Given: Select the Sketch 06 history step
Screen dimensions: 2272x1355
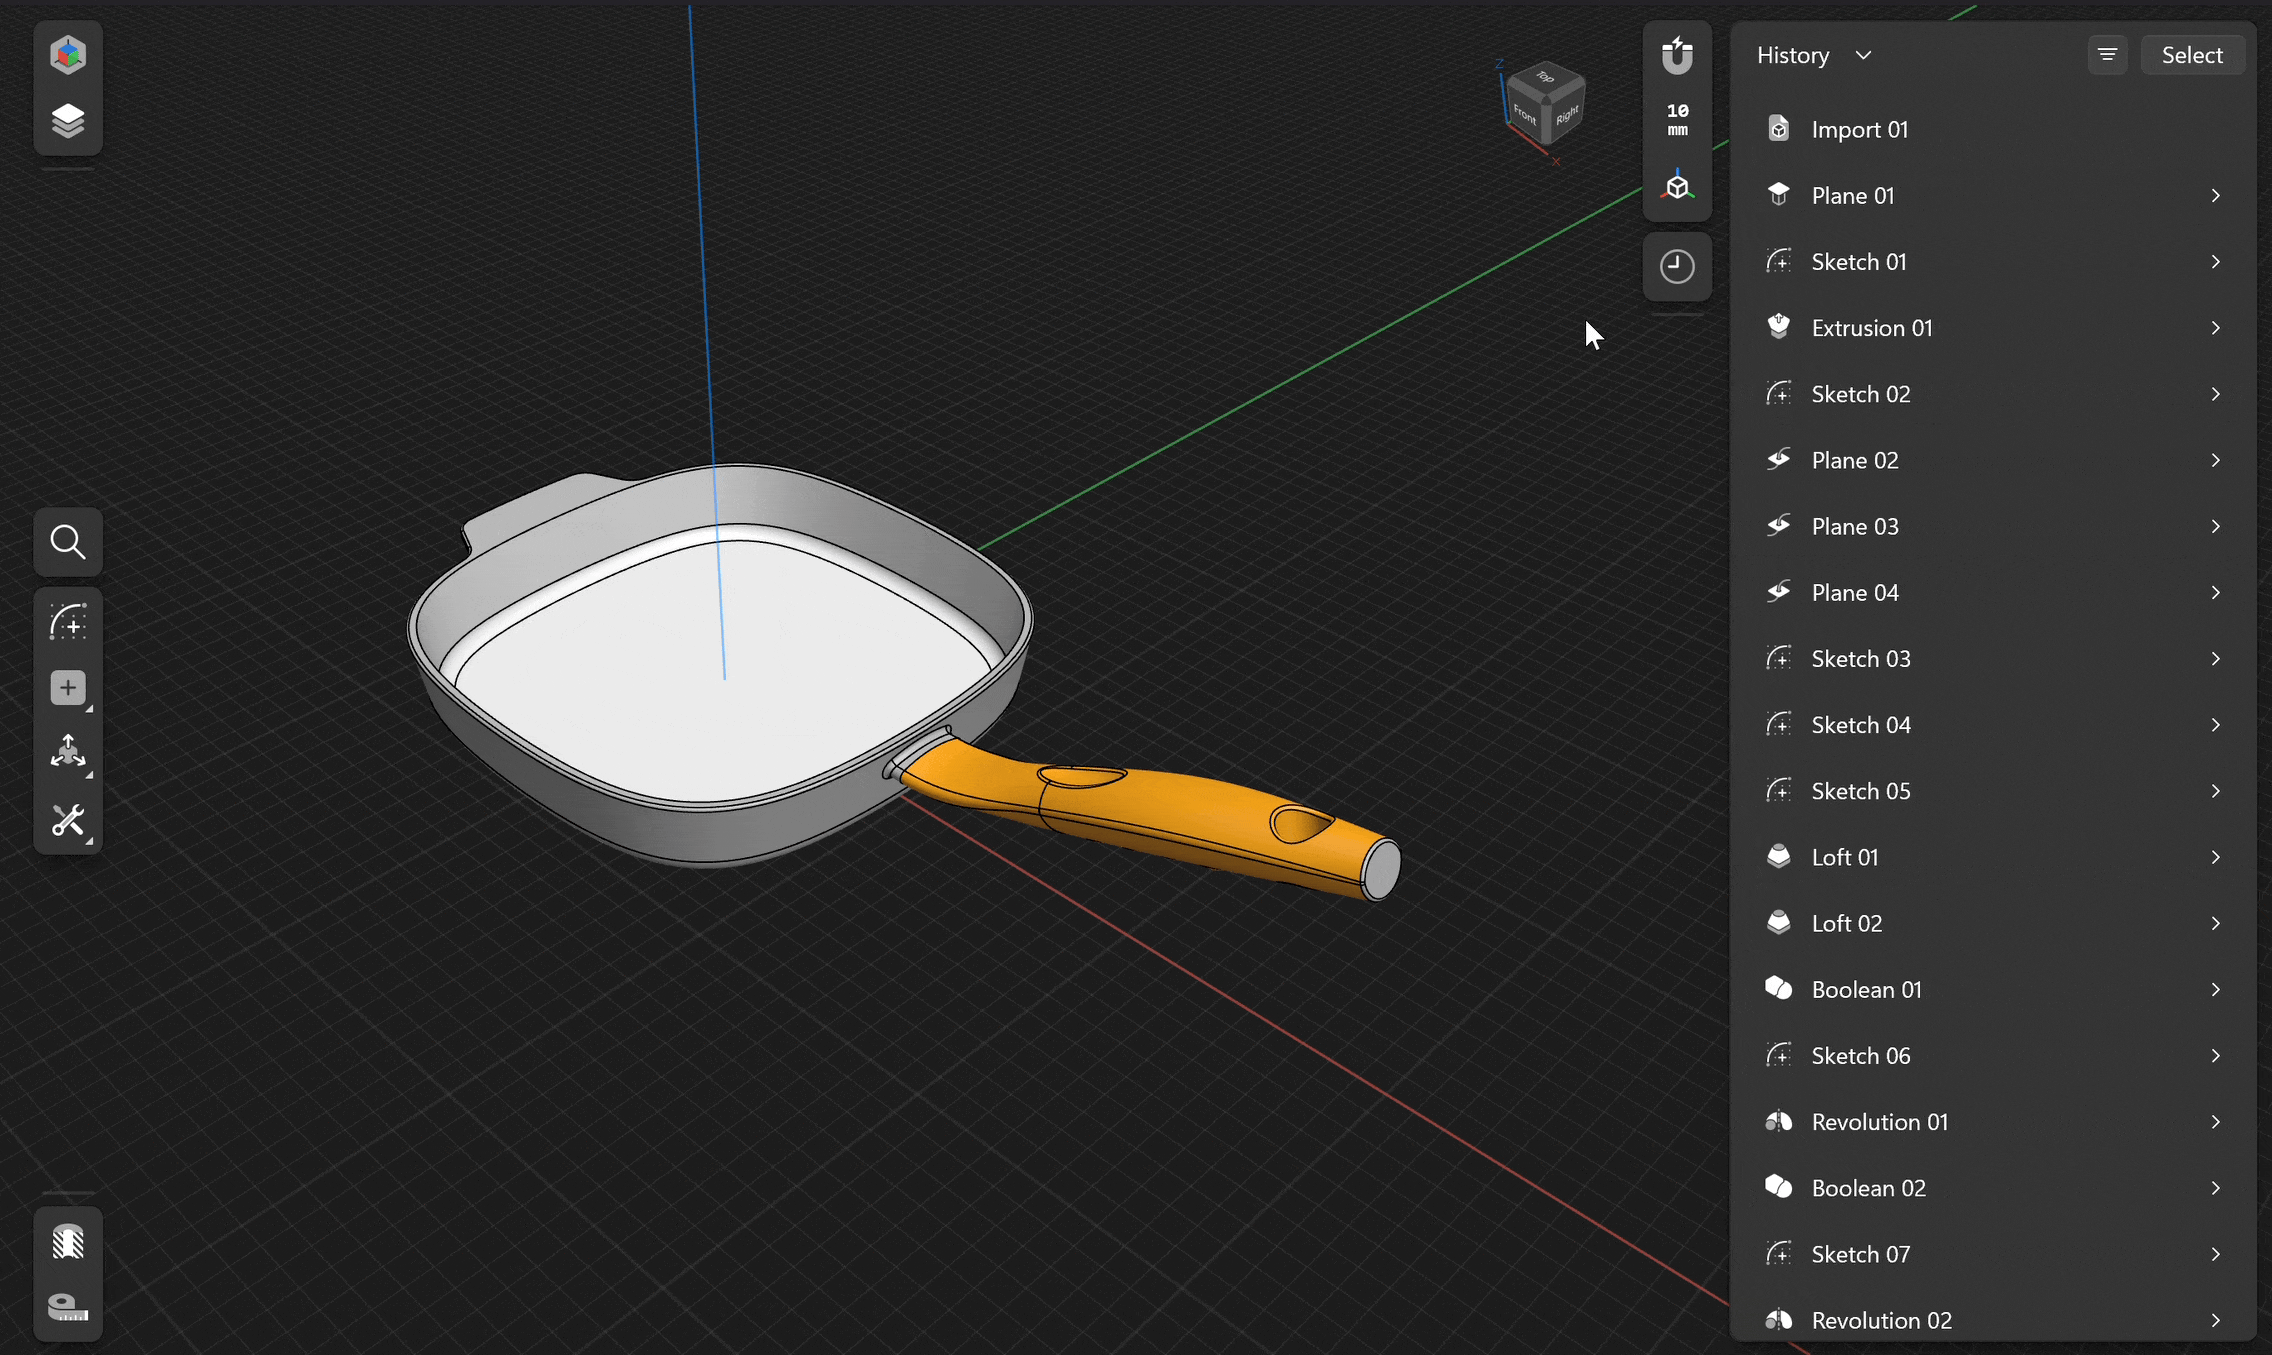Looking at the screenshot, I should 1992,1055.
